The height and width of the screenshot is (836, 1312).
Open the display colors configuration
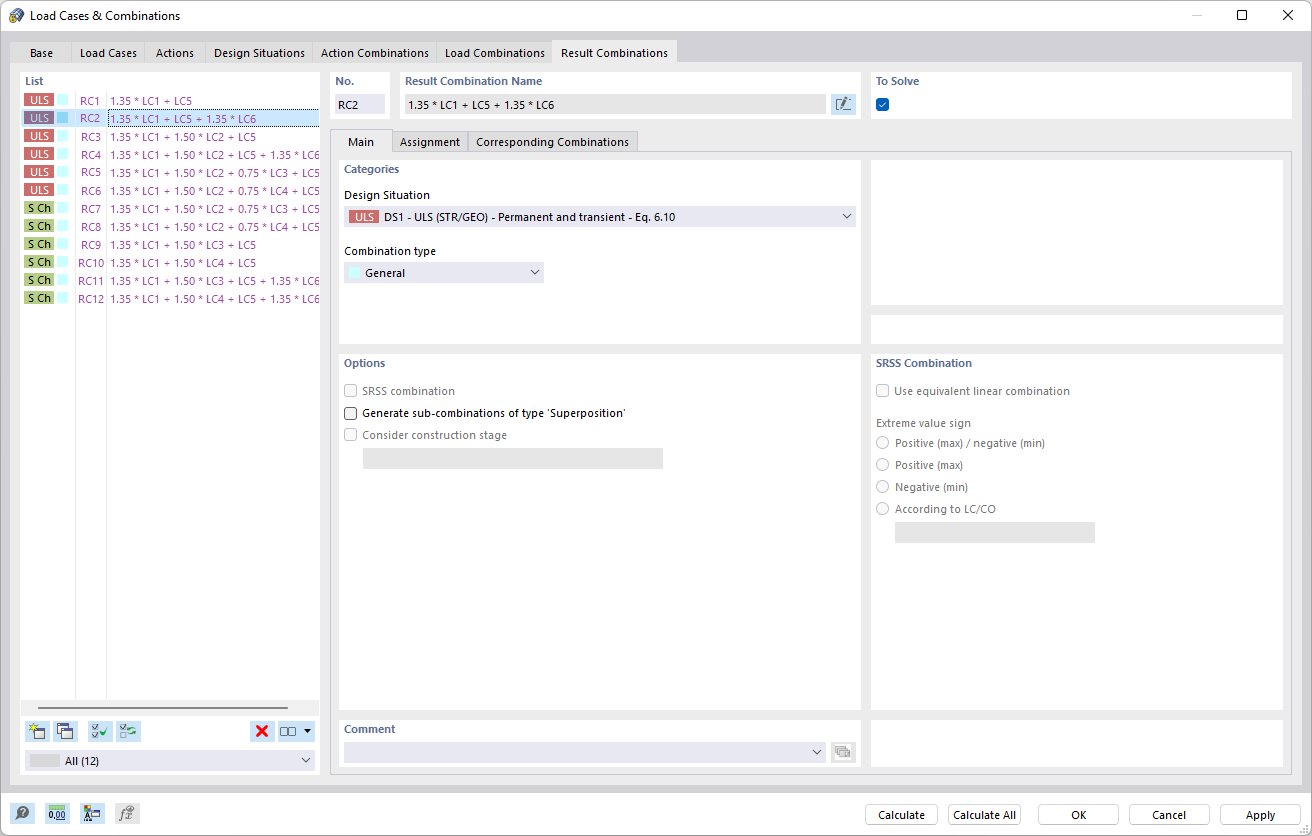tap(92, 813)
